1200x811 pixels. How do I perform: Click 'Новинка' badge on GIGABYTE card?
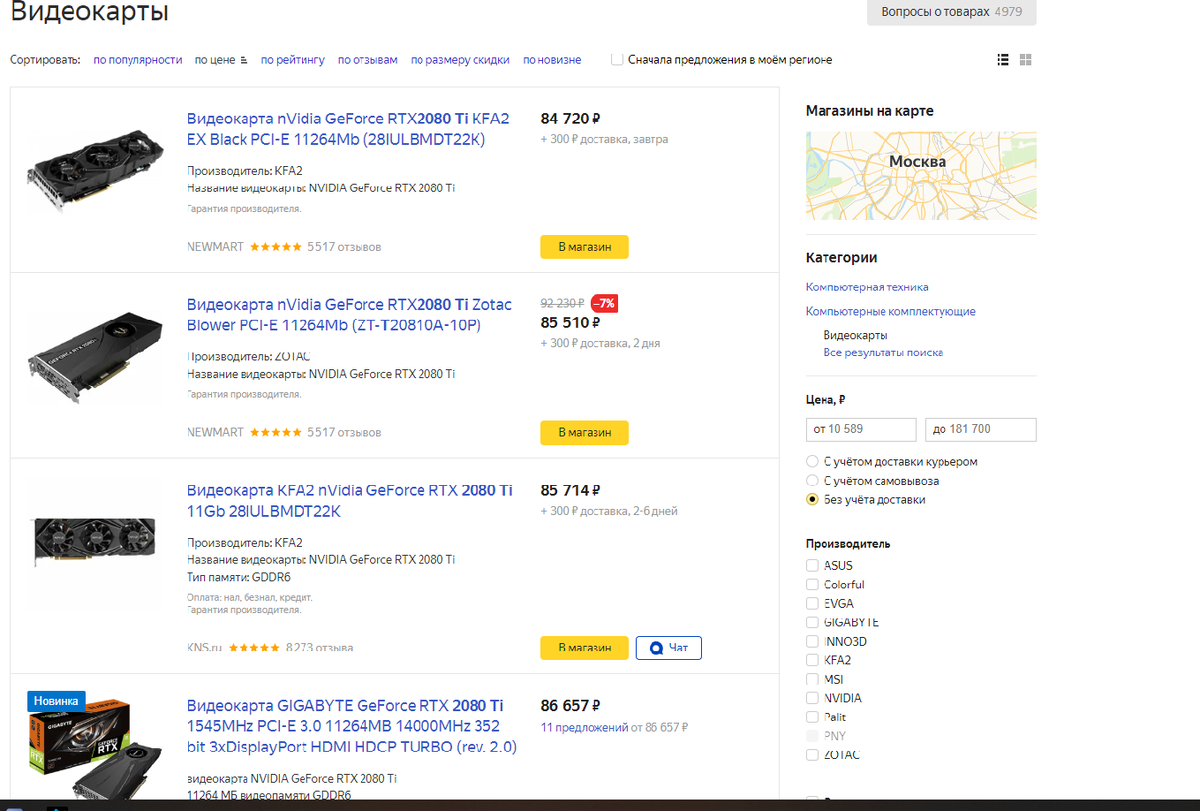[x=56, y=701]
